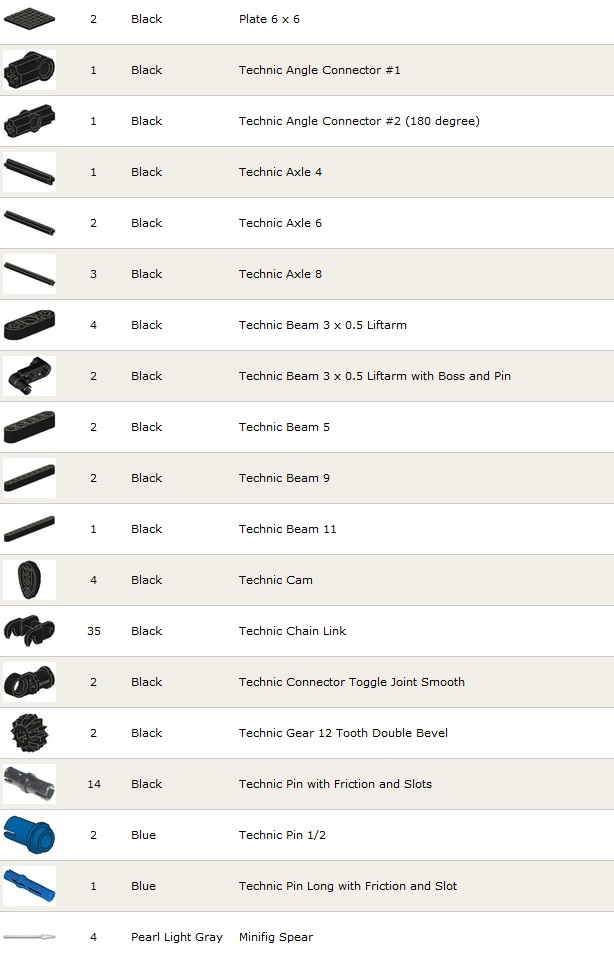Click the Technic Axle 8 part name
This screenshot has width=614, height=955.
click(280, 274)
